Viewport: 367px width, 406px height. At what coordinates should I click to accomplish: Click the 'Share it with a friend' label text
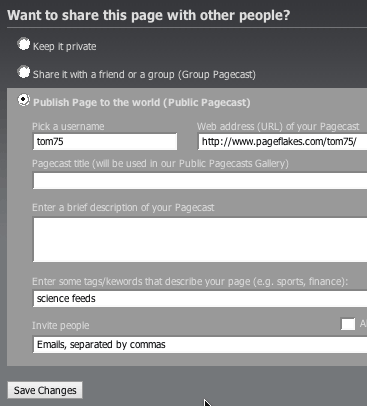tap(144, 74)
